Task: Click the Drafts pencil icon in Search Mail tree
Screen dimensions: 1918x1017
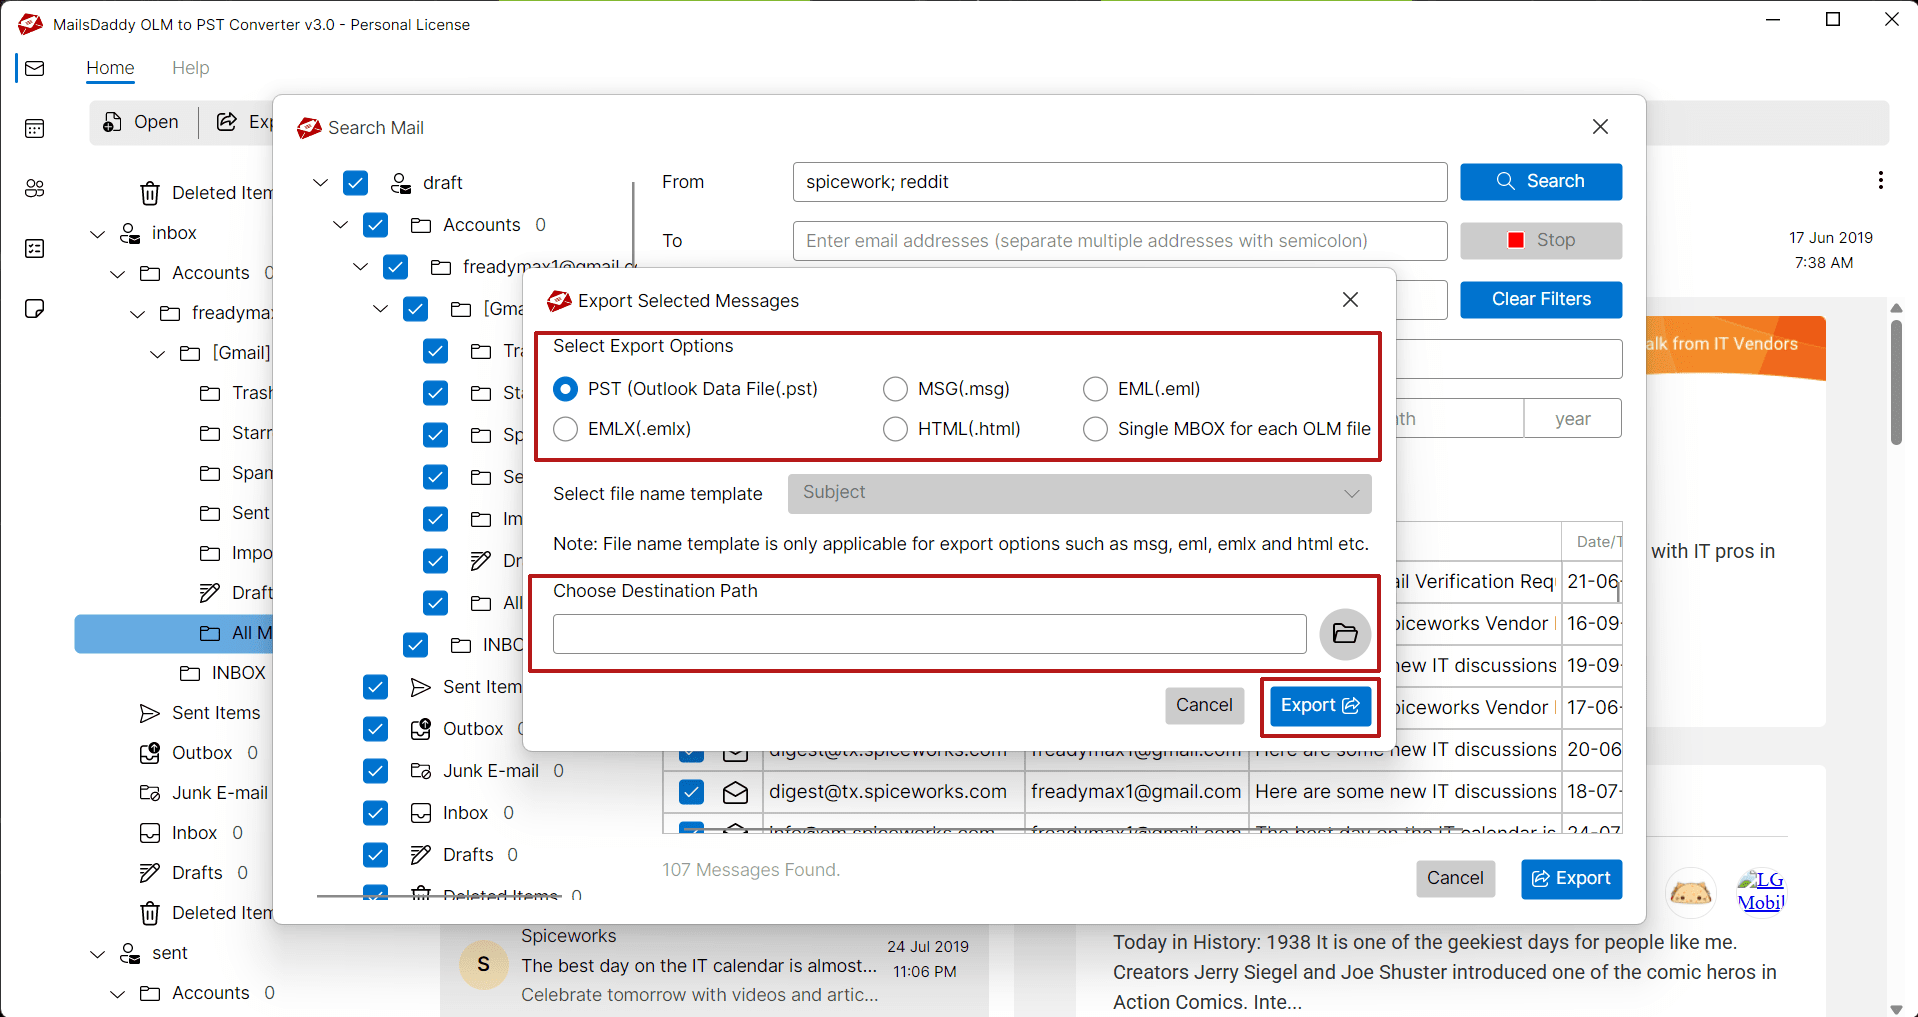Action: pyautogui.click(x=421, y=855)
